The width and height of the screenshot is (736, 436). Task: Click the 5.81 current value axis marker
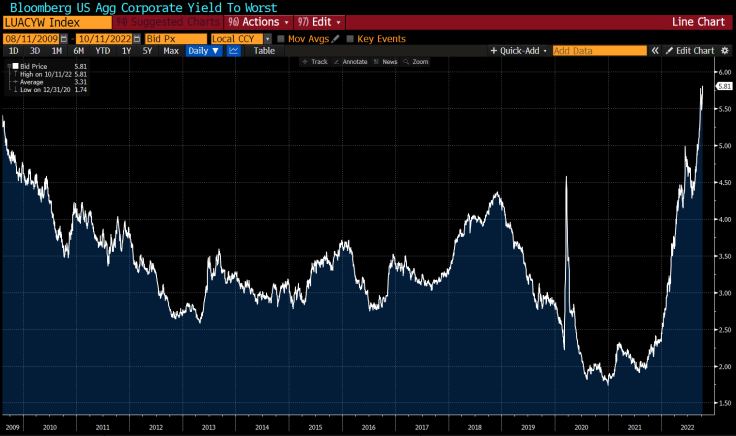(x=725, y=87)
